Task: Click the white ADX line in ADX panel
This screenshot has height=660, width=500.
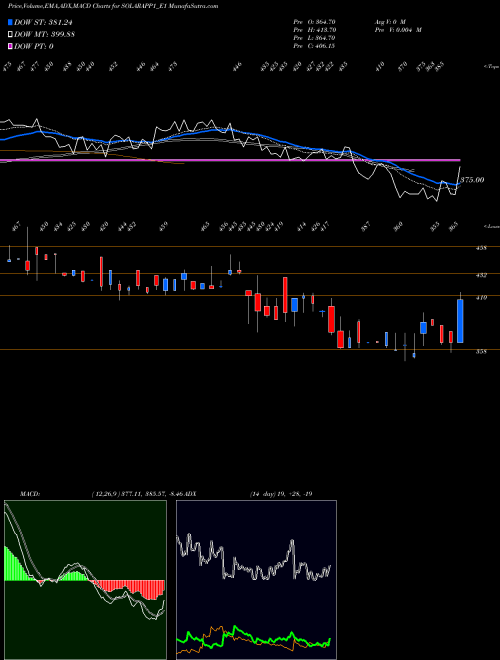Action: (254, 560)
